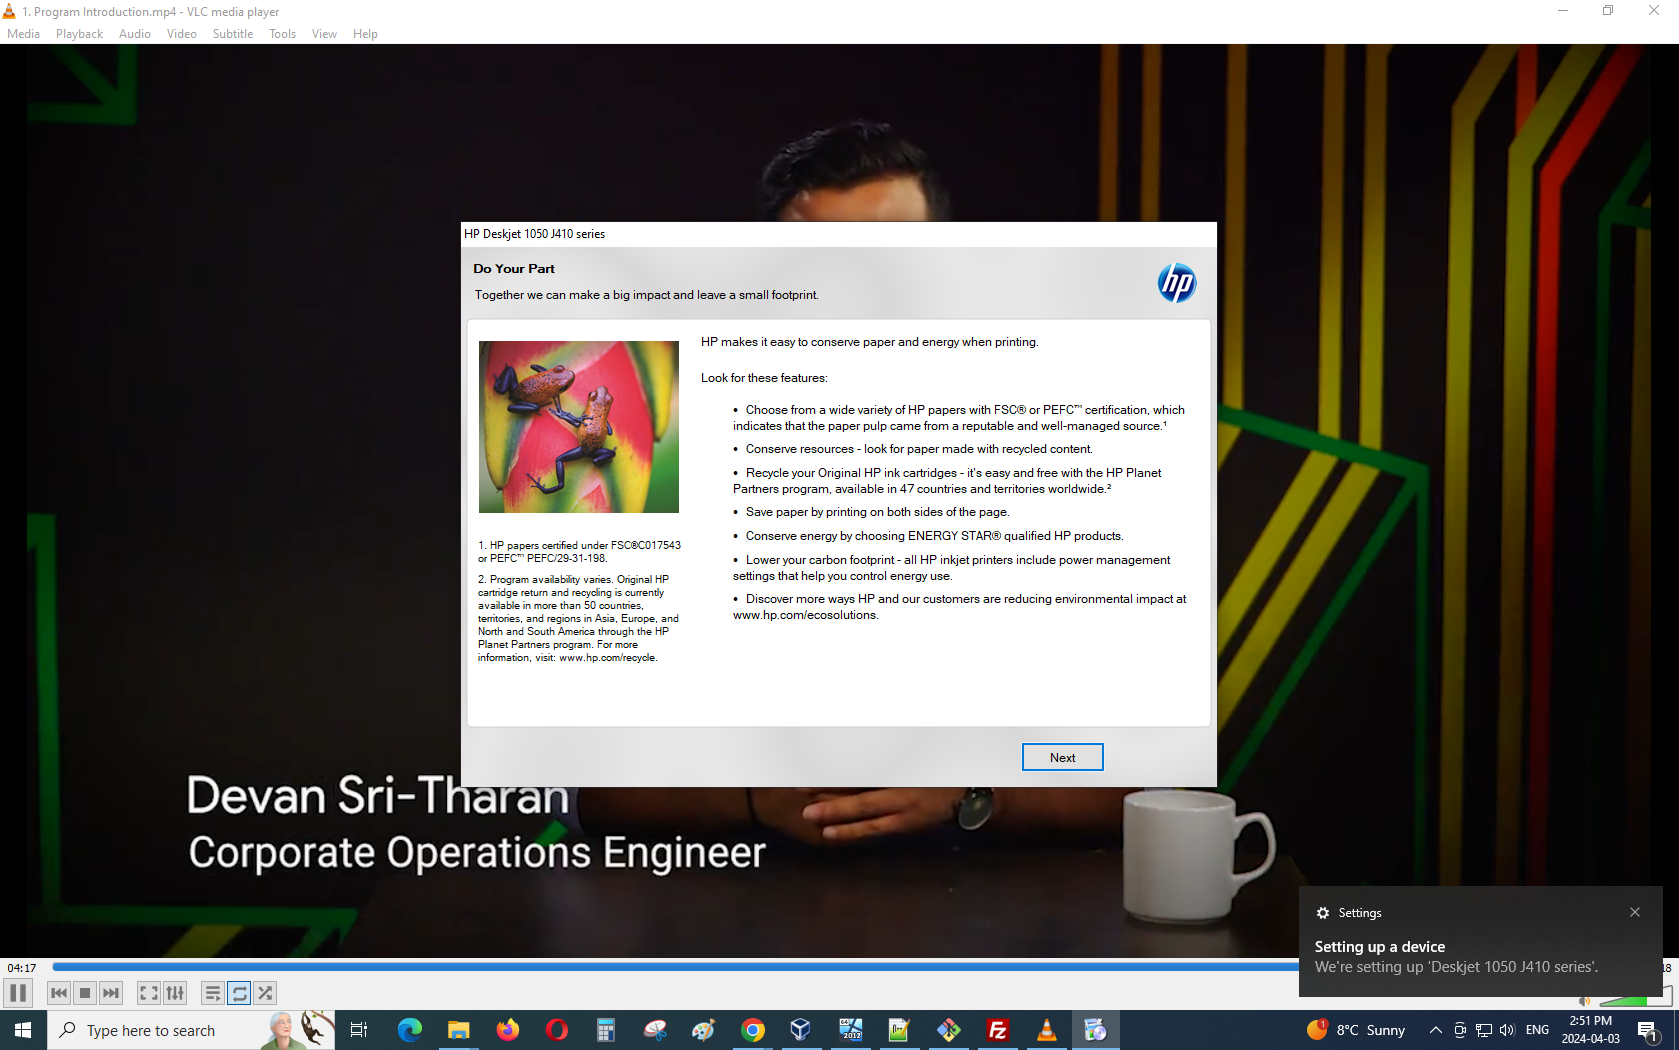1679x1050 pixels.
Task: Open the ENG language selector
Action: click(1537, 1030)
